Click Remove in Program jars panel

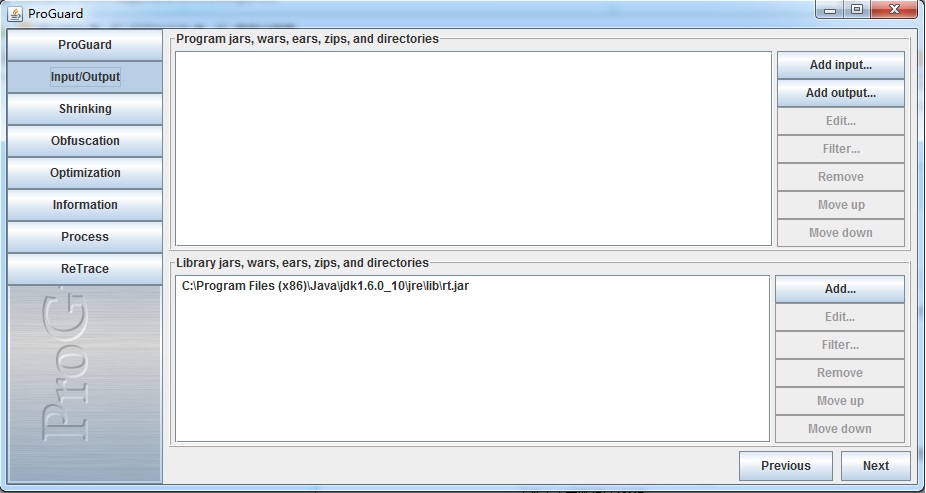840,177
